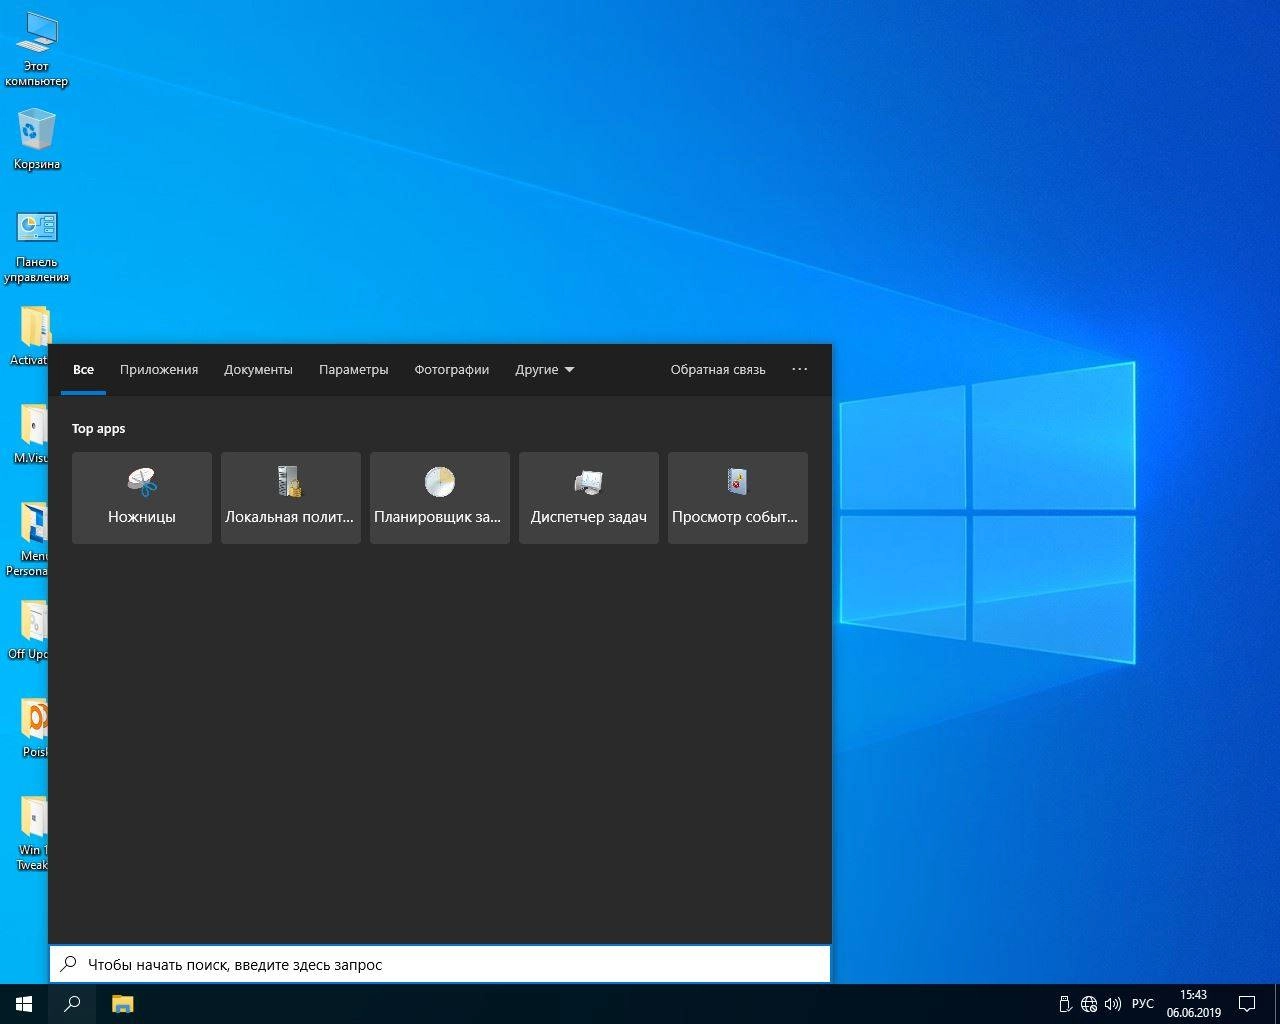Click the volume speaker tray icon

[x=1112, y=1004]
